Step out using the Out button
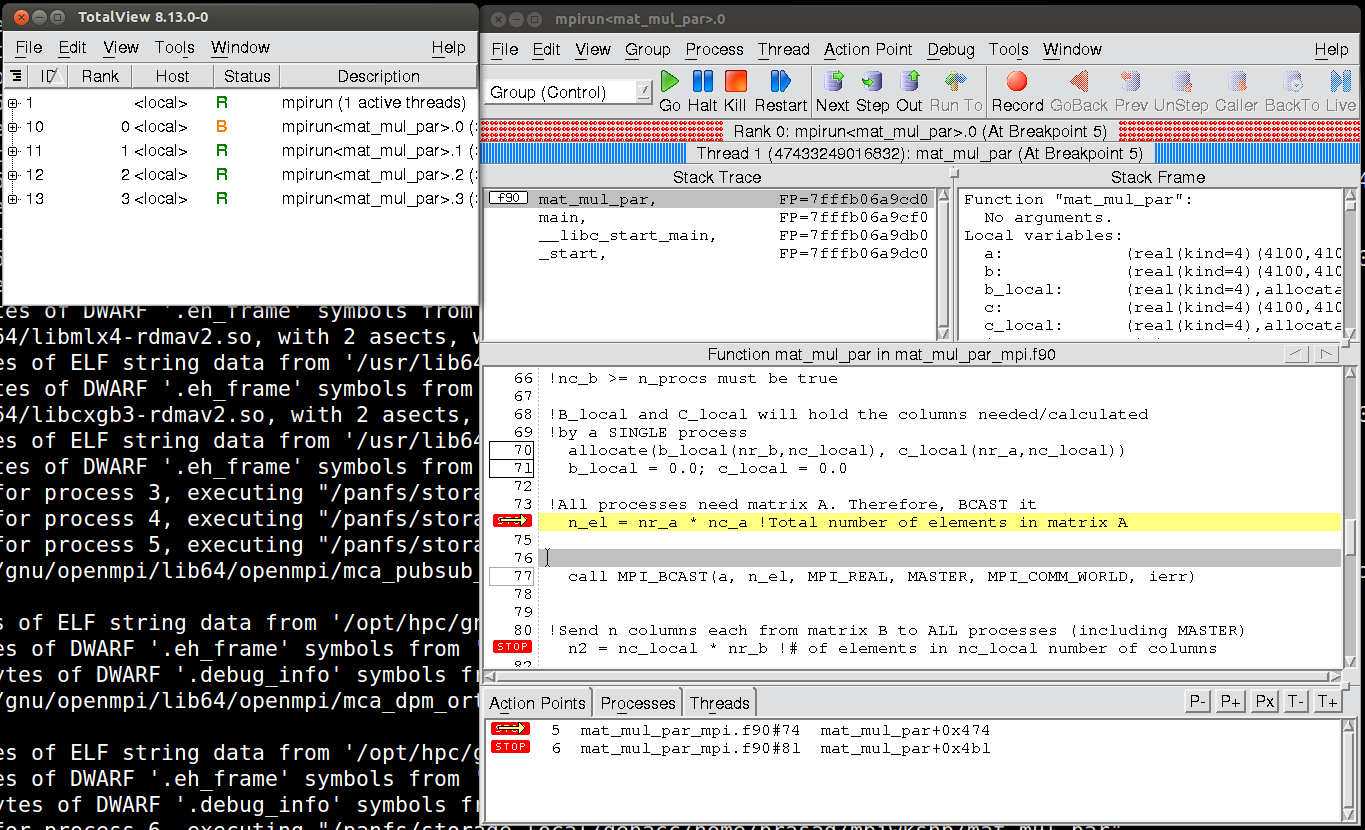 pos(909,91)
